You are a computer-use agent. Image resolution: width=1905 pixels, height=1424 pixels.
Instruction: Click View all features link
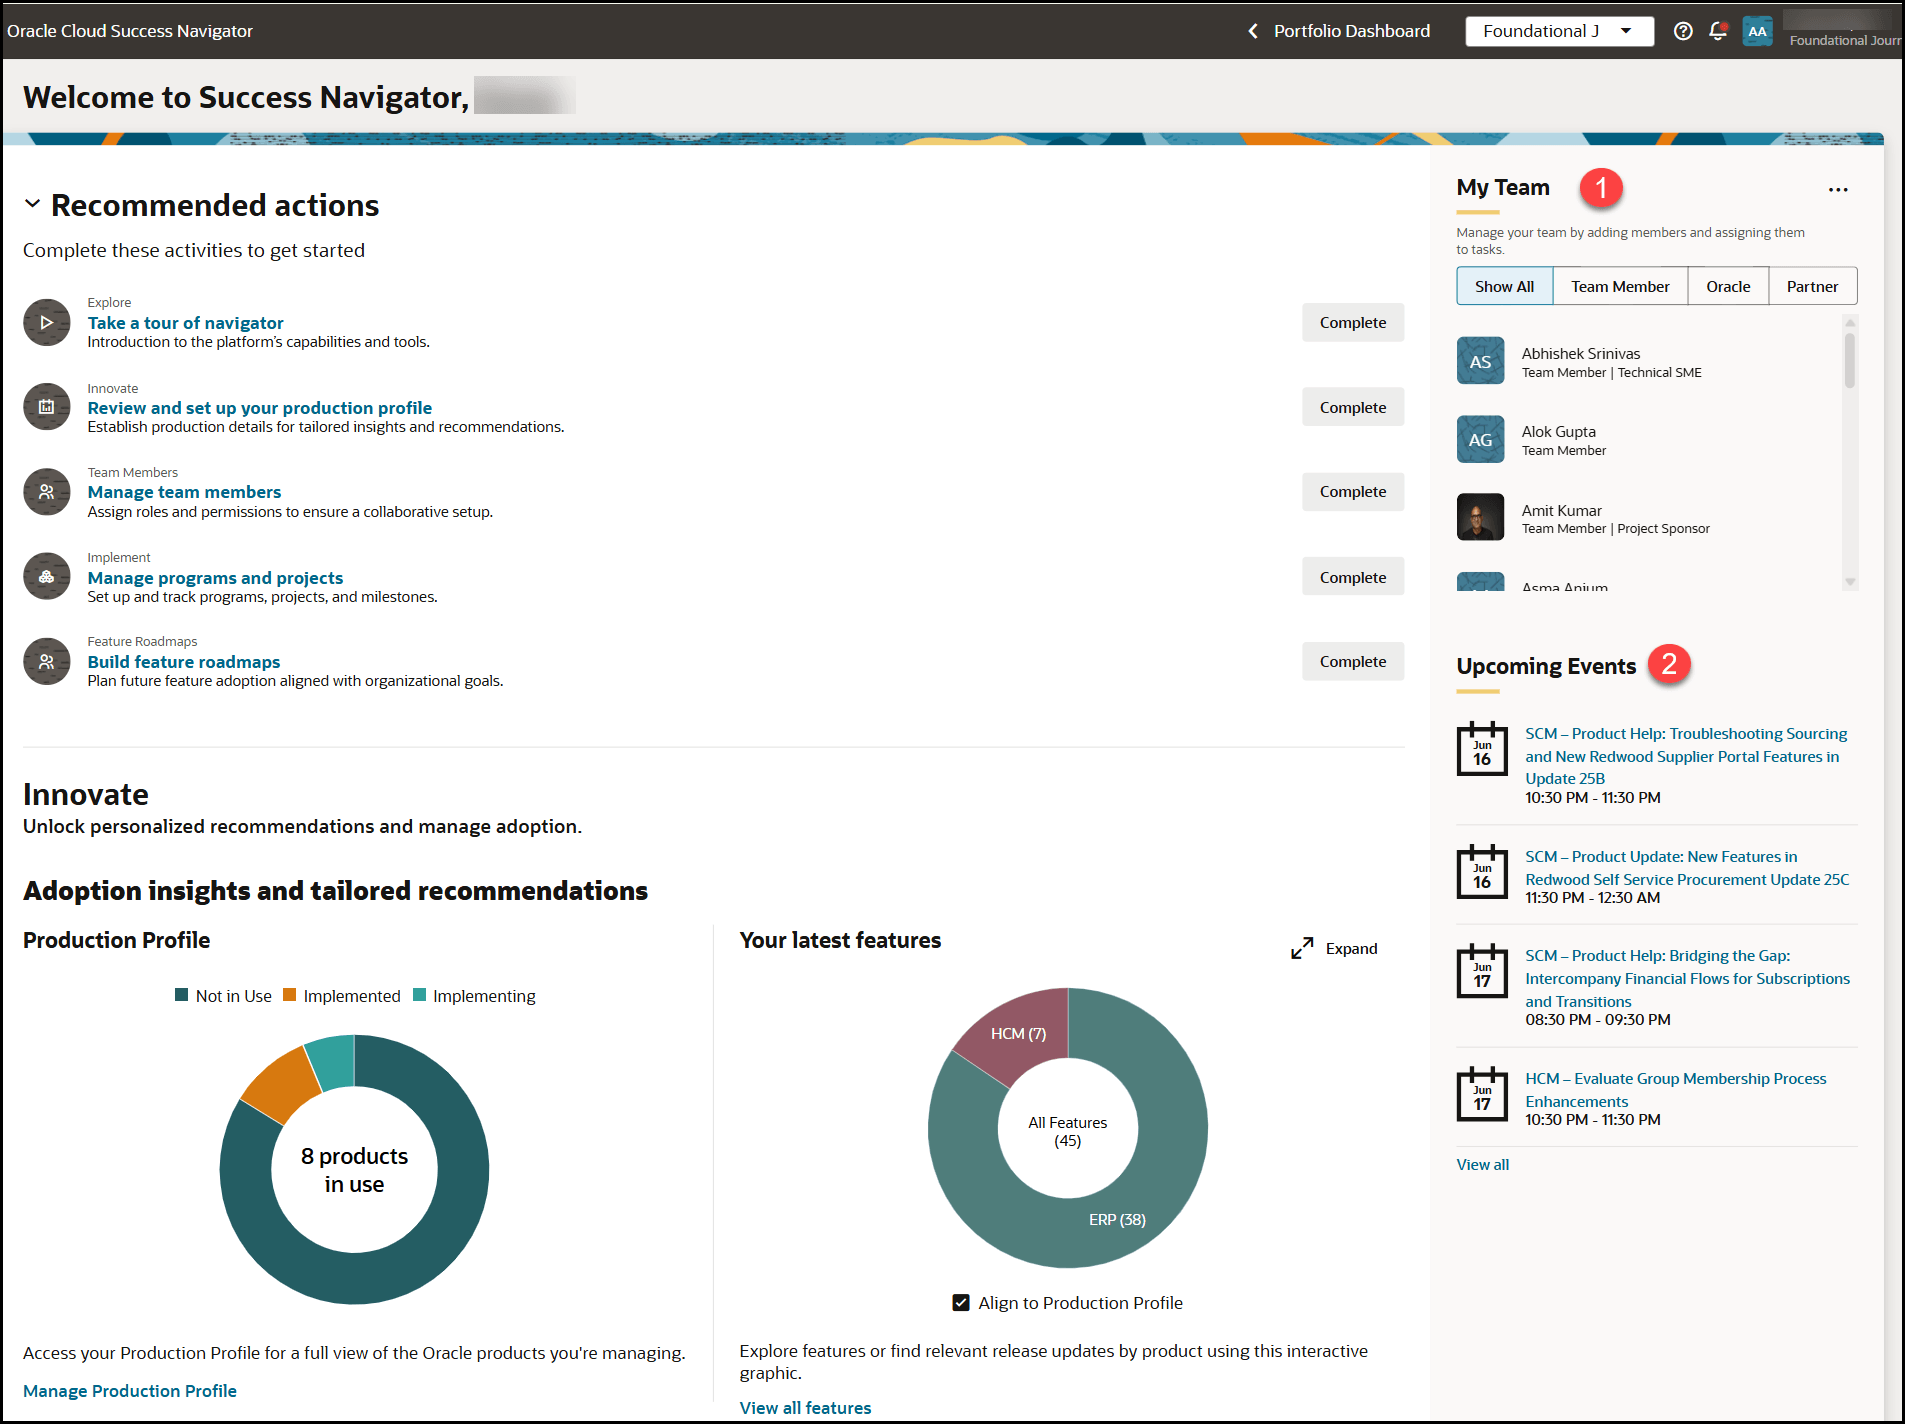[805, 1408]
